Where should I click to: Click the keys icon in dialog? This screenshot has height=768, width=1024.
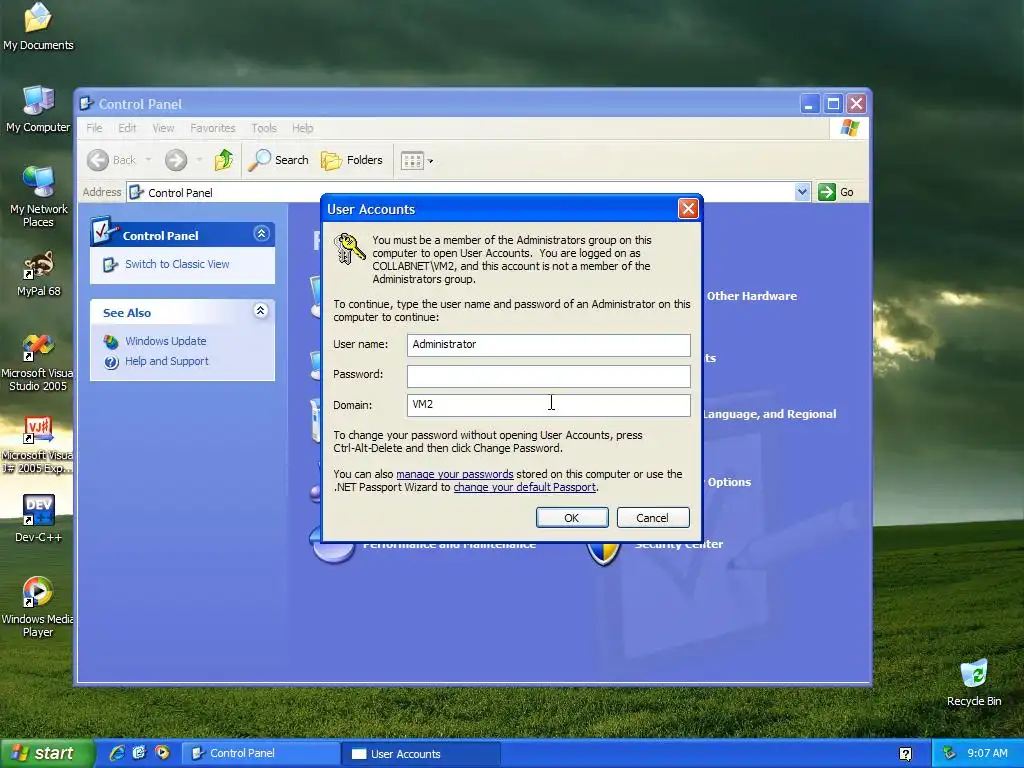(349, 249)
